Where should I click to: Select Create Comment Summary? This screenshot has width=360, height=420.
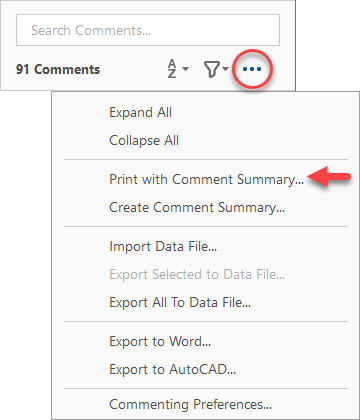(x=206, y=207)
